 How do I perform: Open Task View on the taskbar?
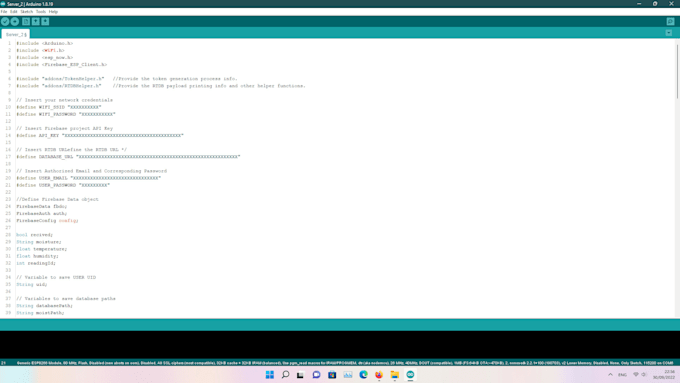(x=301, y=375)
